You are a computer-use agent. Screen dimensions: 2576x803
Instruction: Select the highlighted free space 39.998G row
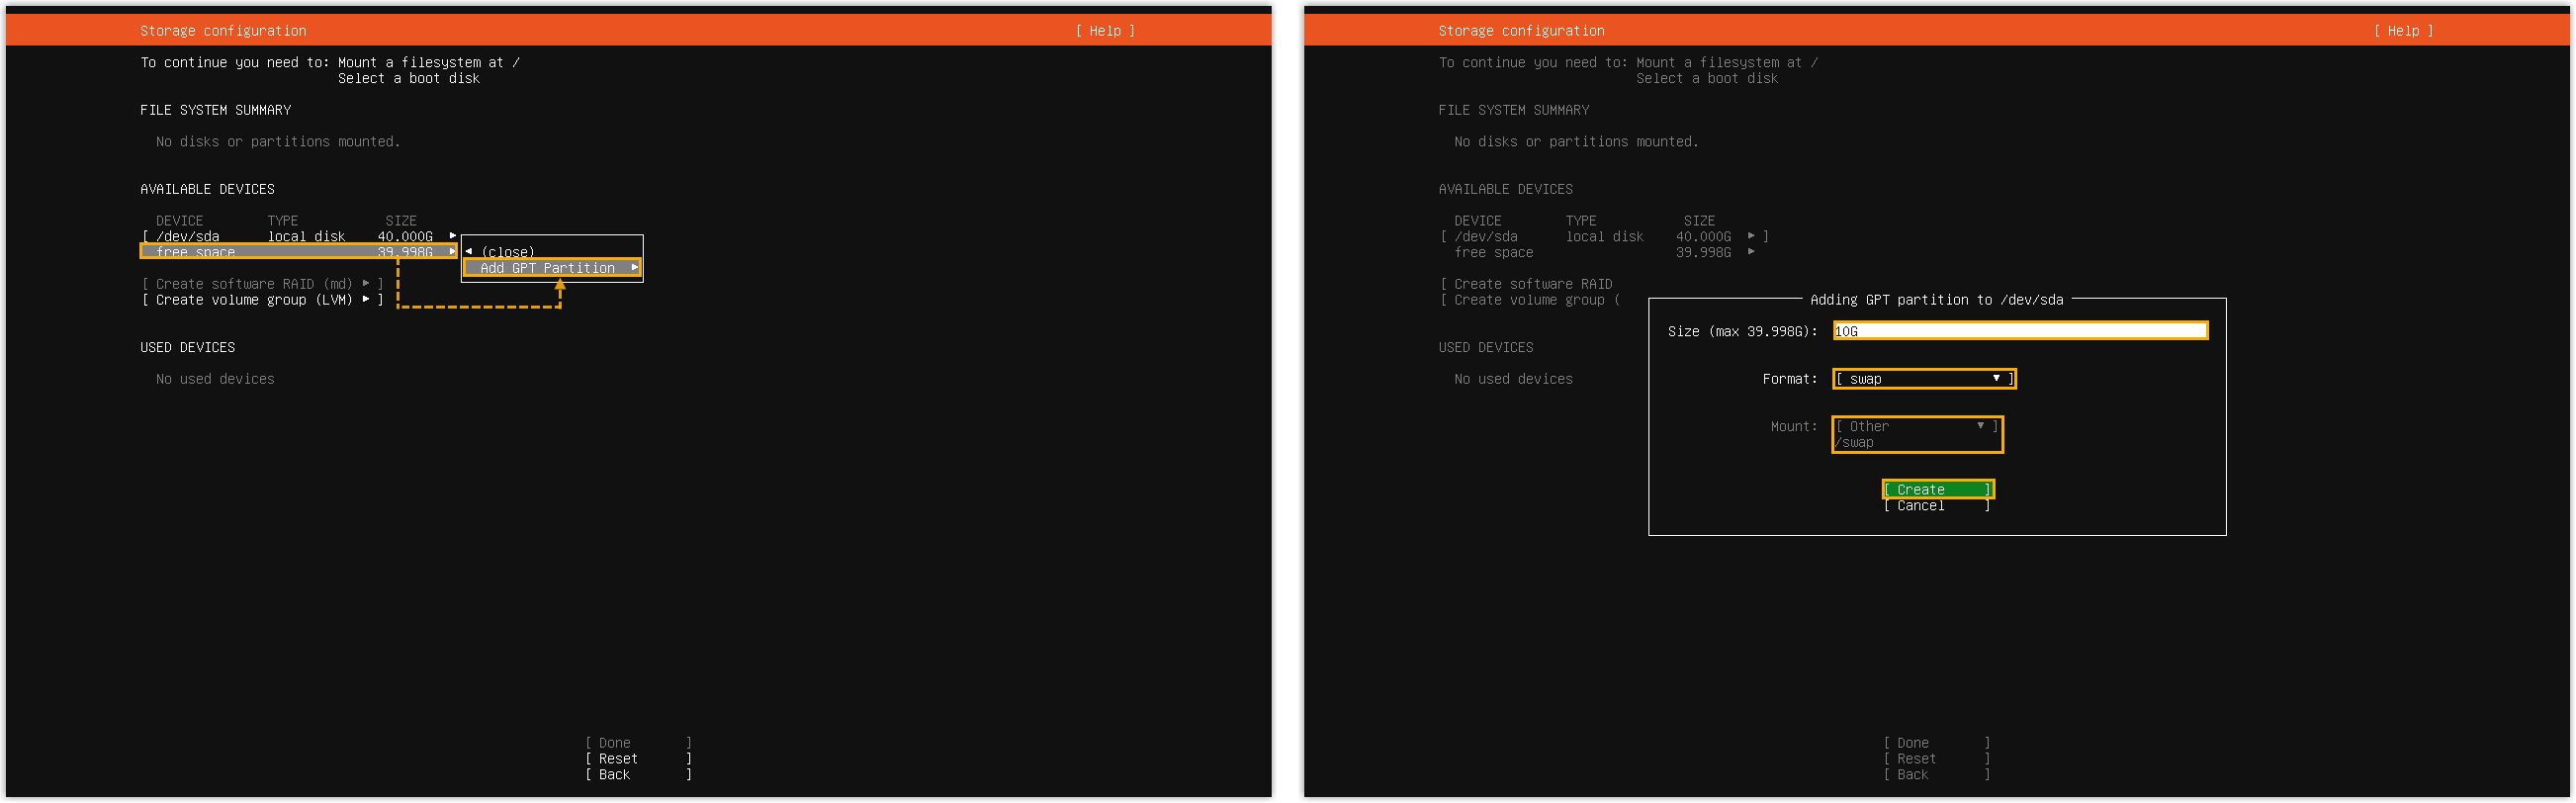(297, 252)
